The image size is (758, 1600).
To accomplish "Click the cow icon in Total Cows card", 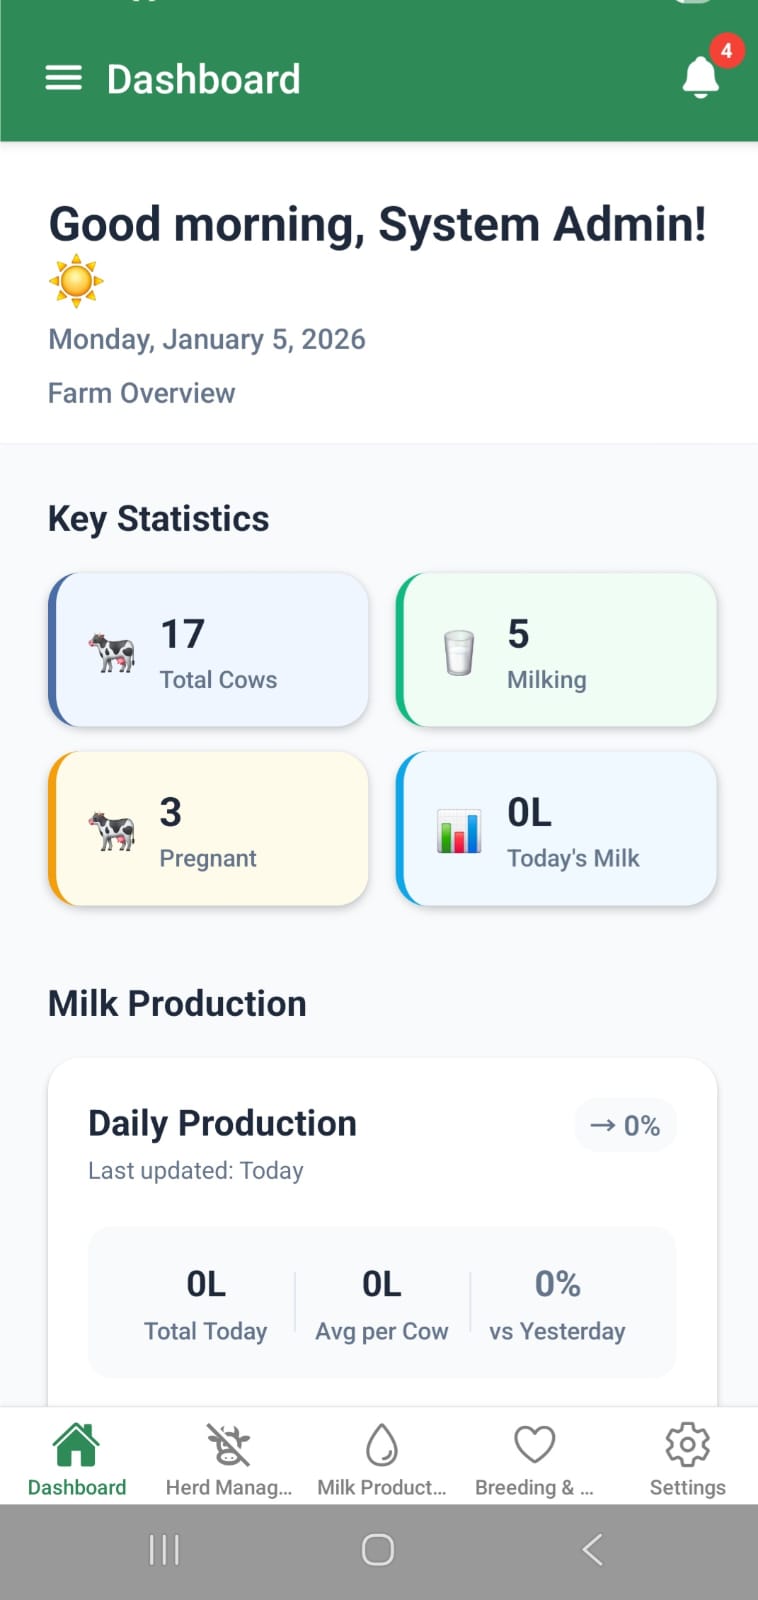I will click(x=111, y=653).
